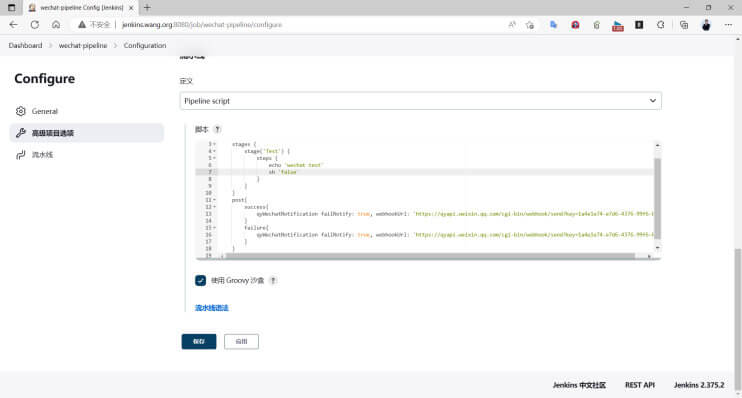Click the read aloud icon
Image resolution: width=742 pixels, height=398 pixels.
[512, 25]
